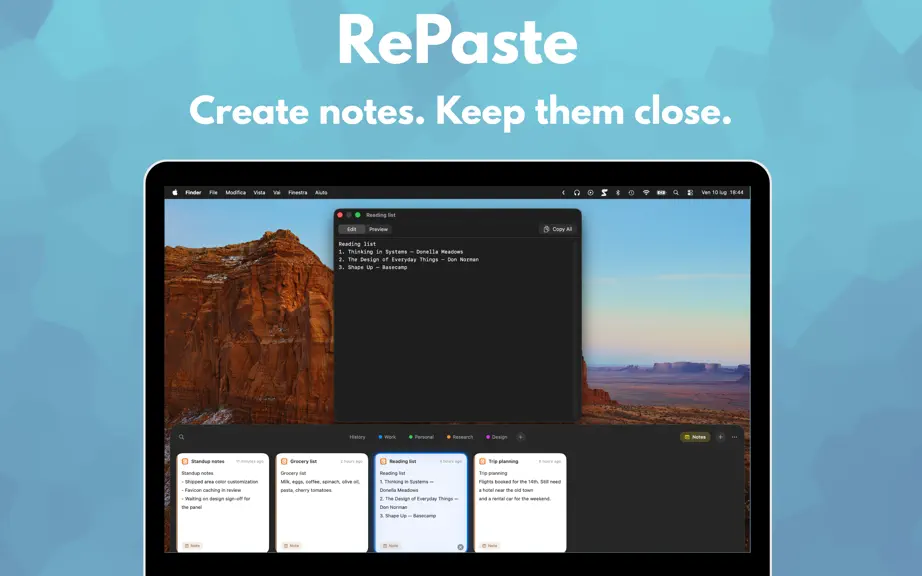Select the Research pinboard tab

coord(460,437)
